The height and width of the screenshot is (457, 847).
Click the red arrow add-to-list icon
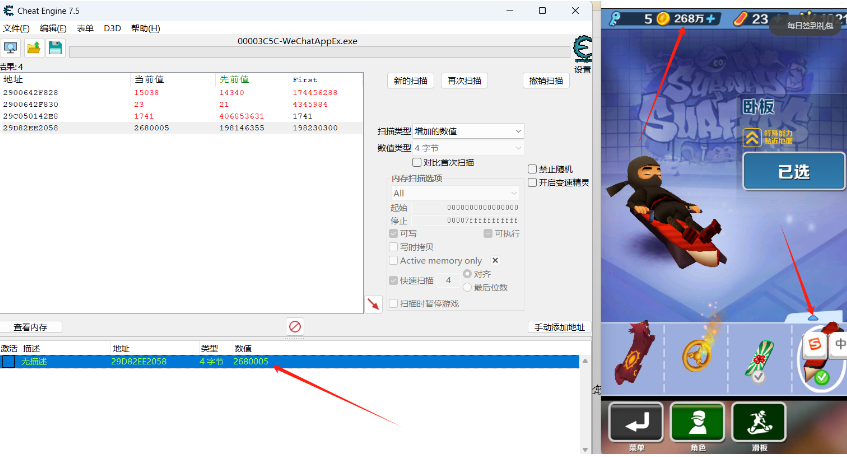click(374, 304)
